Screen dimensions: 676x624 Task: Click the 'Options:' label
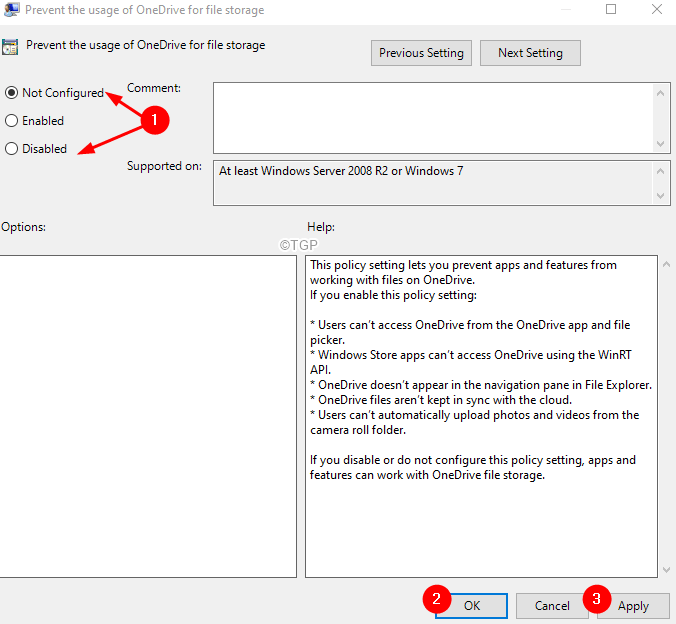point(23,227)
